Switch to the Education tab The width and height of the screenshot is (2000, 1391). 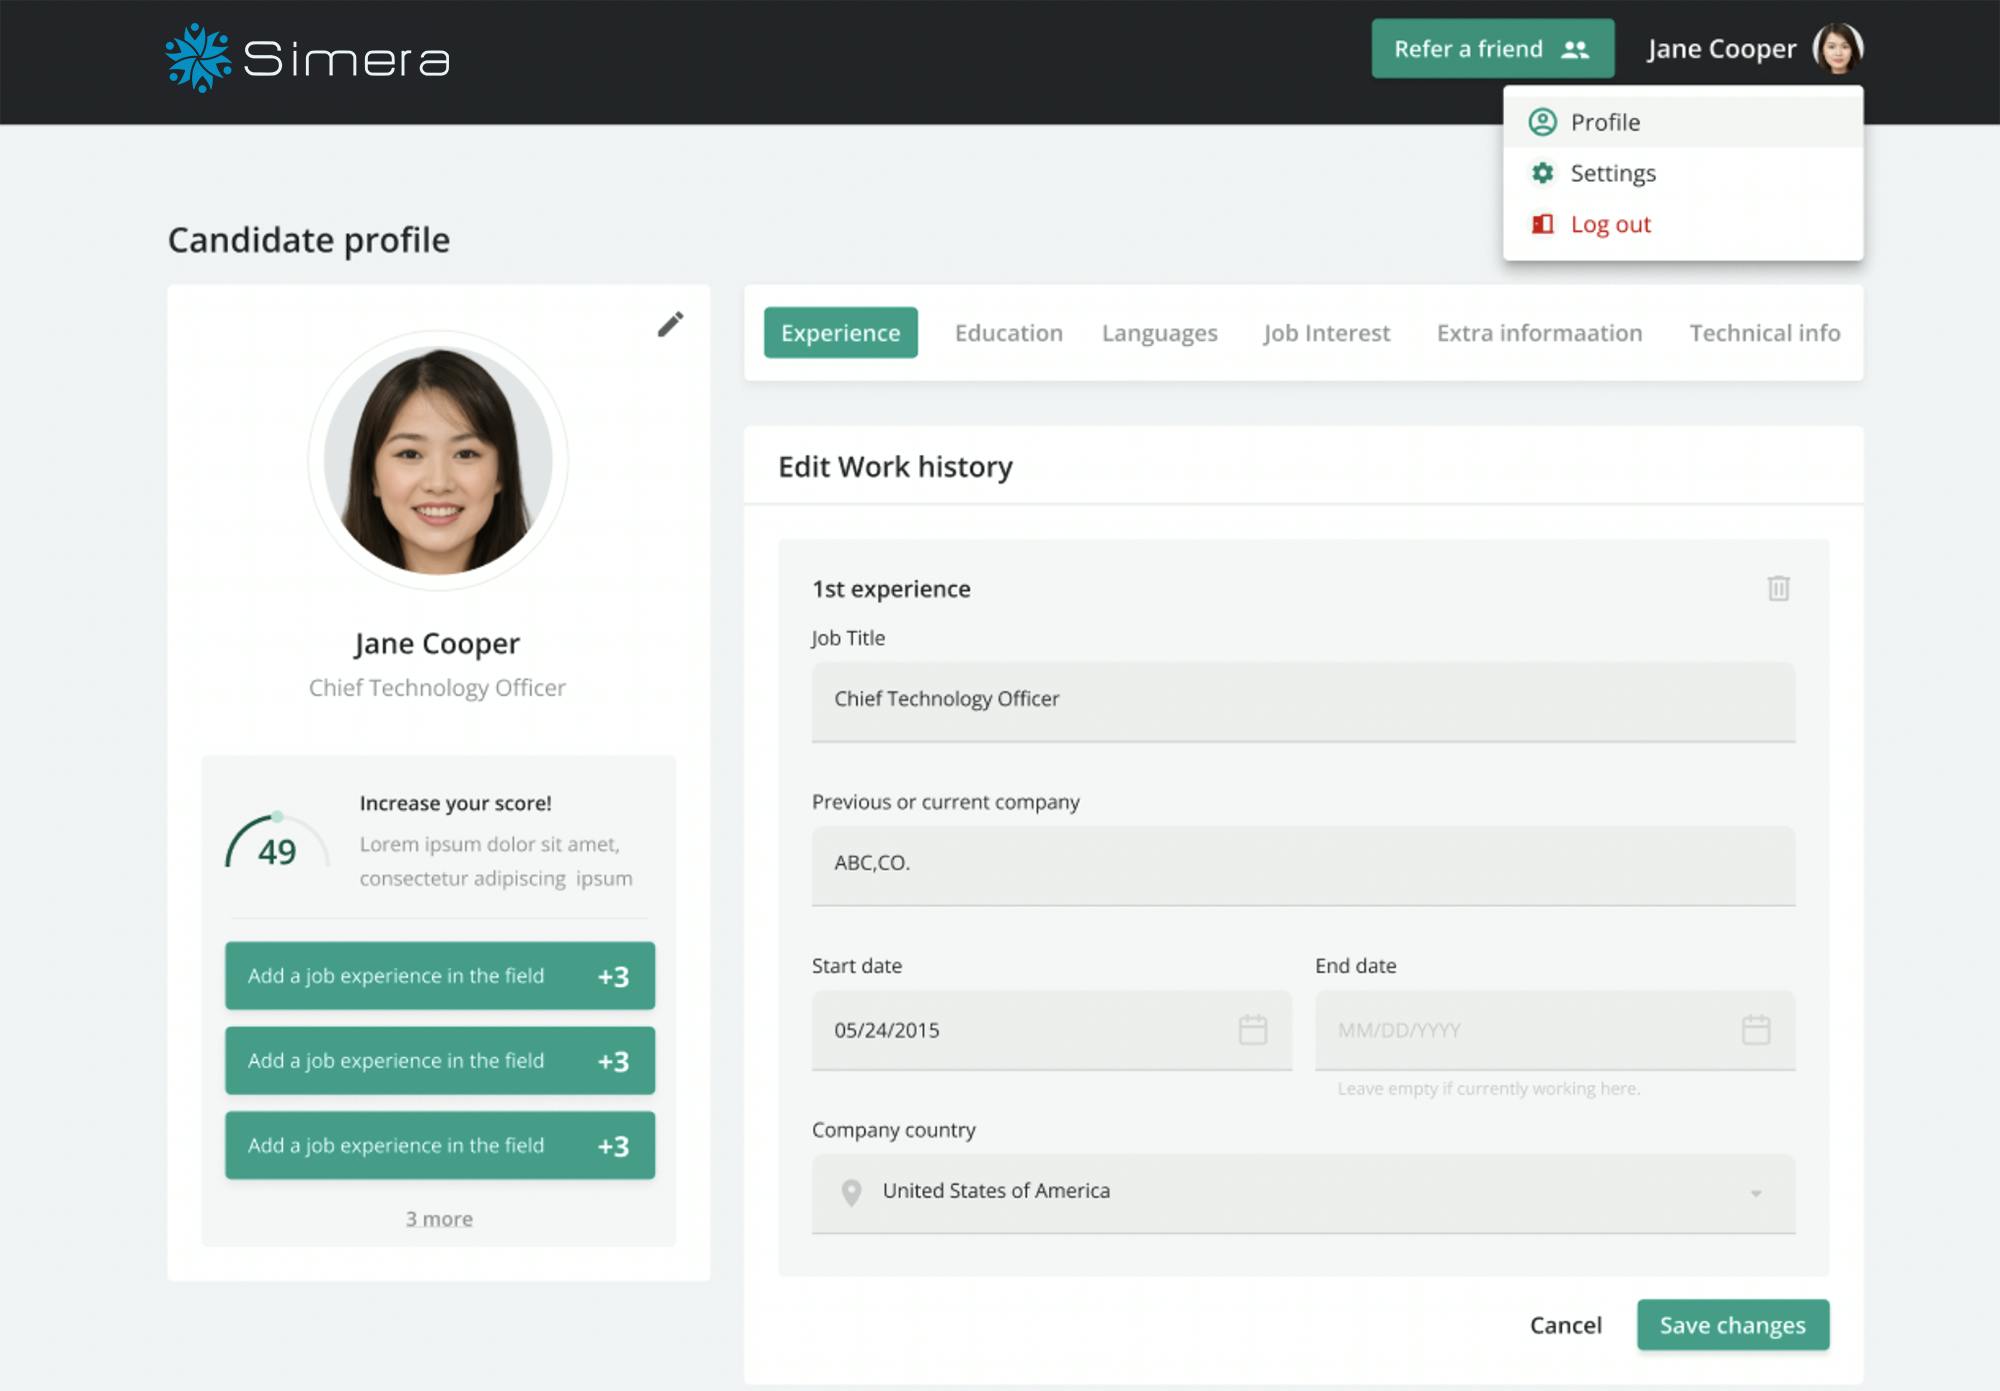click(1008, 333)
